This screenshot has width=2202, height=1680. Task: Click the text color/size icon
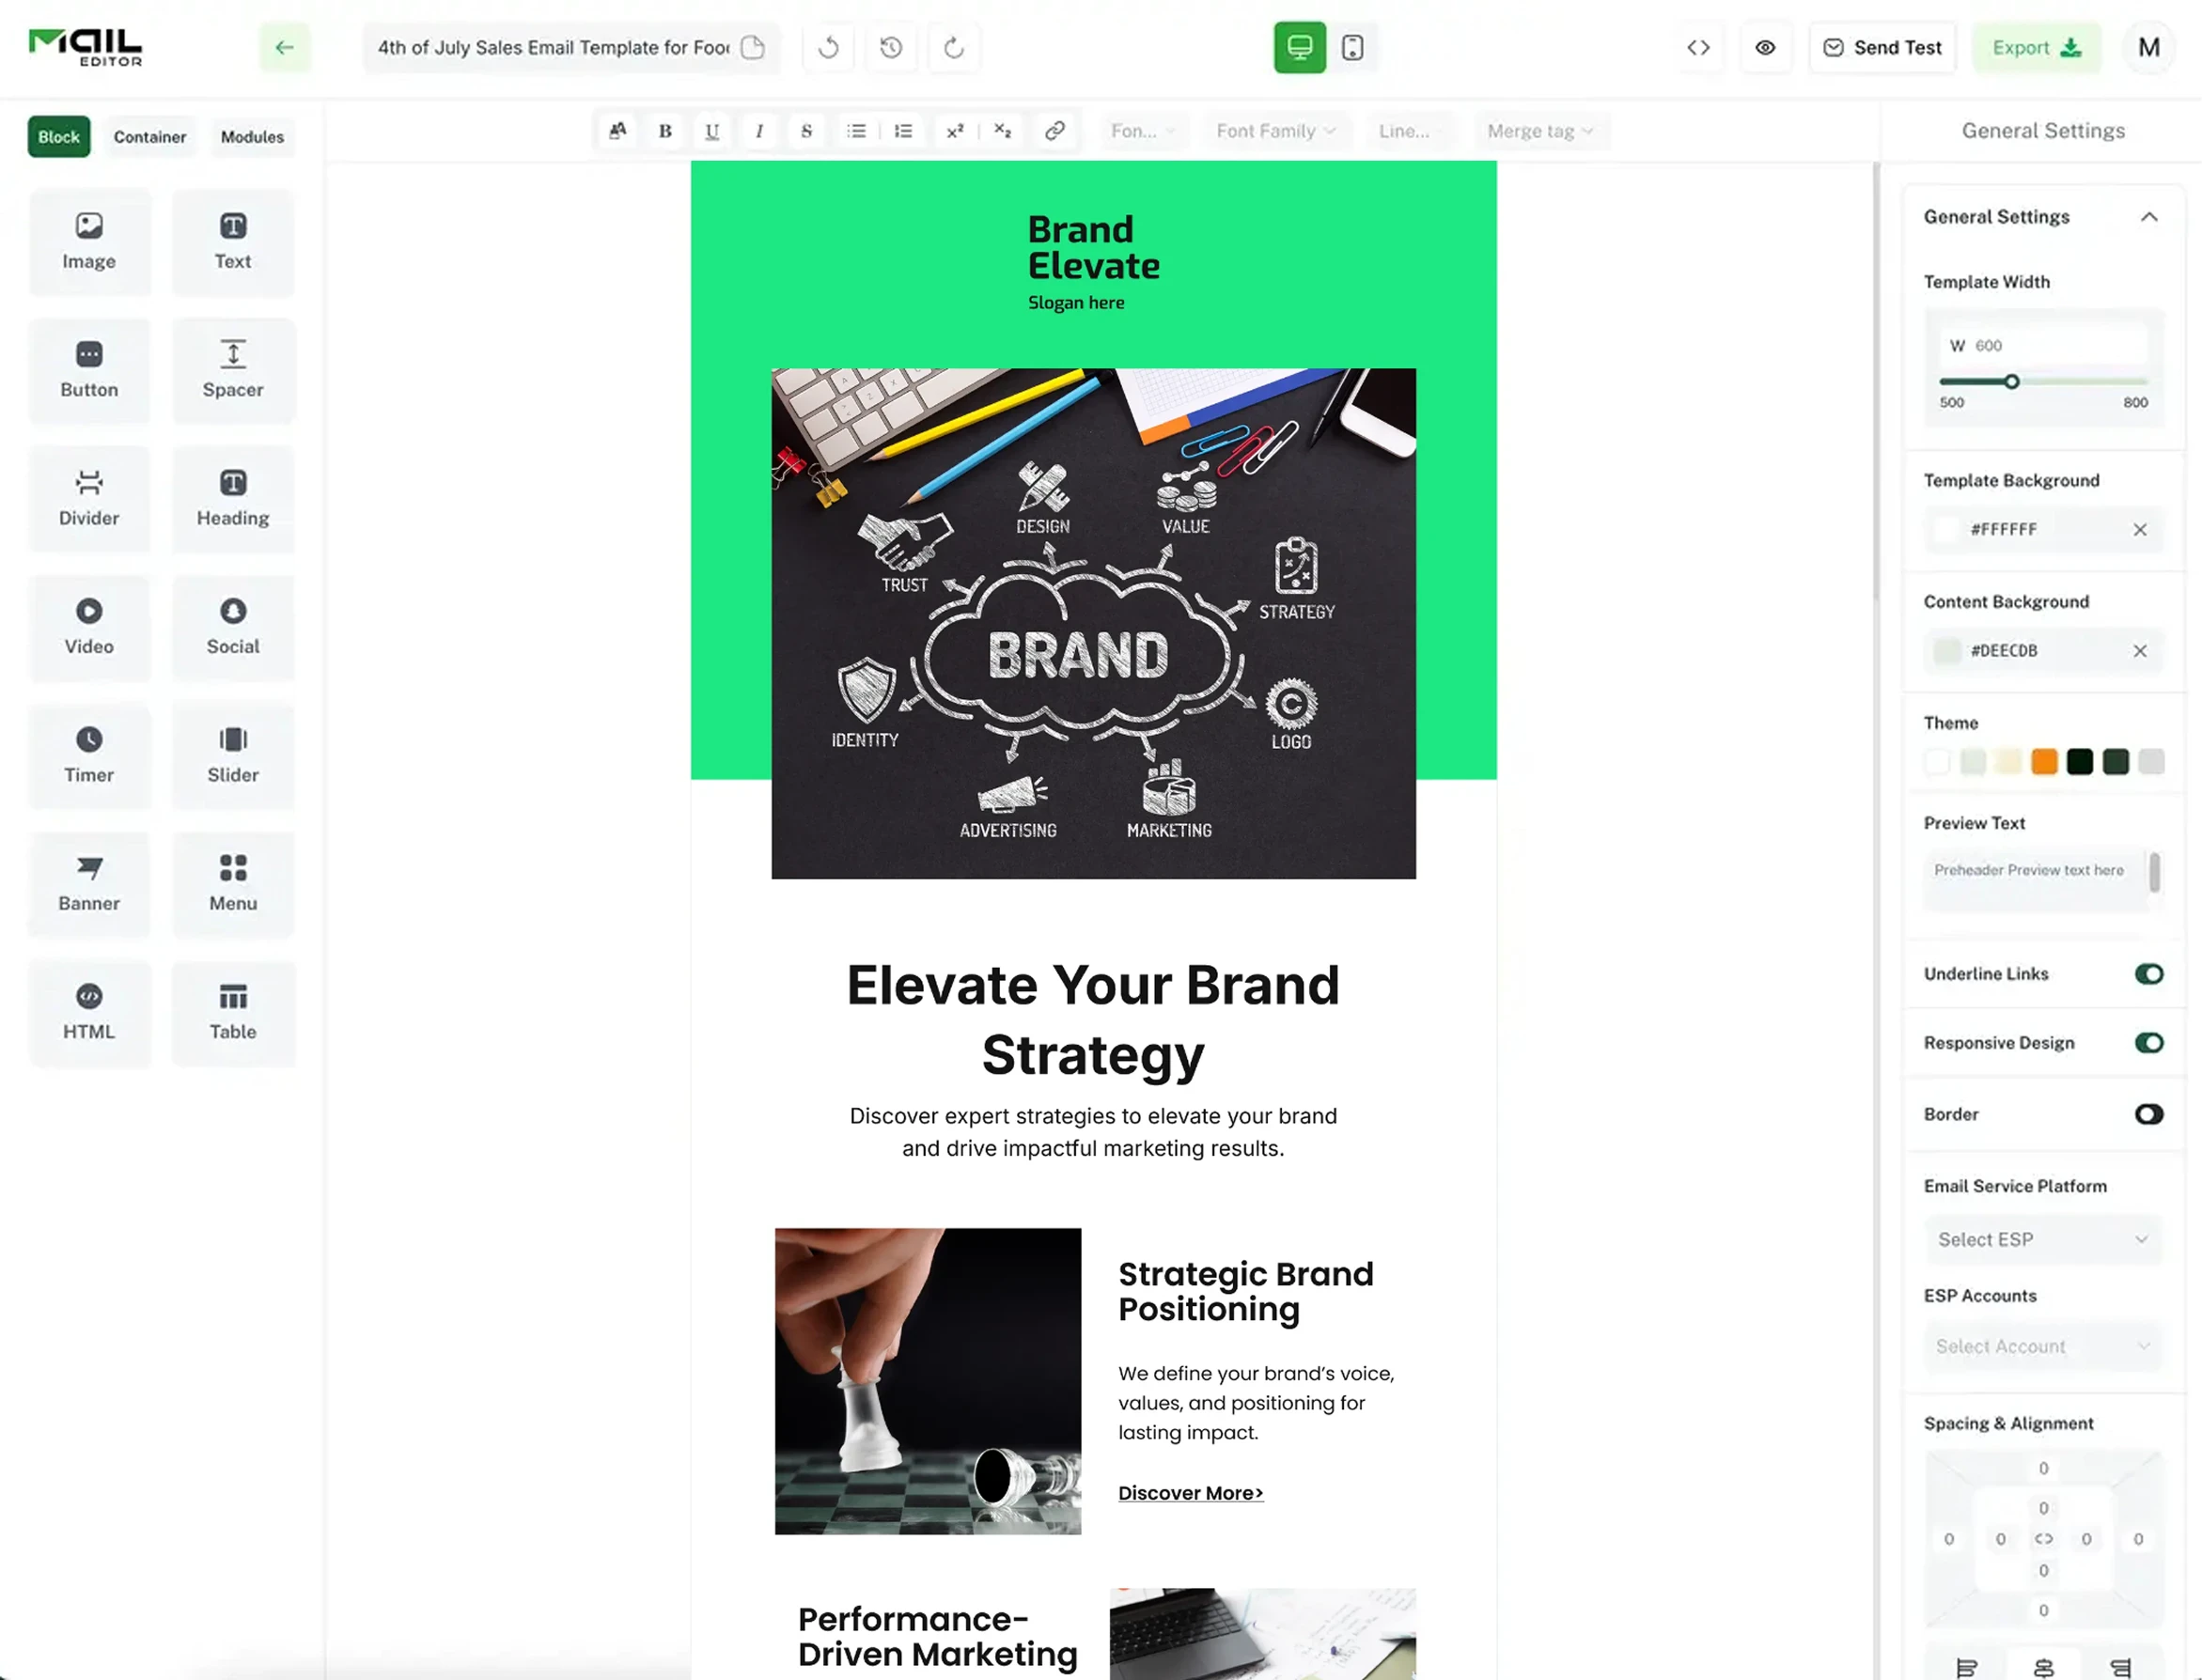tap(618, 131)
